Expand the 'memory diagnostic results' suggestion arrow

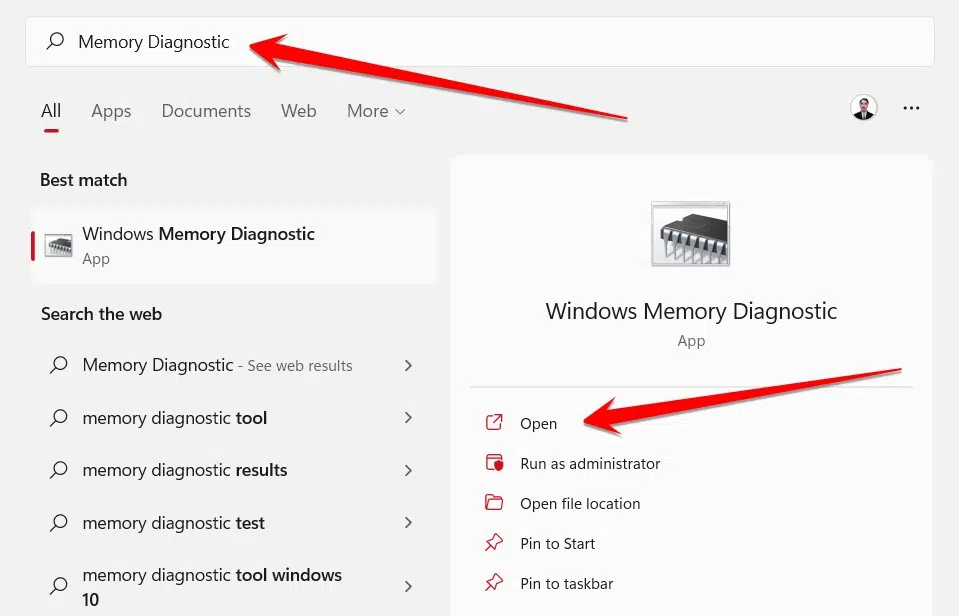(x=408, y=470)
